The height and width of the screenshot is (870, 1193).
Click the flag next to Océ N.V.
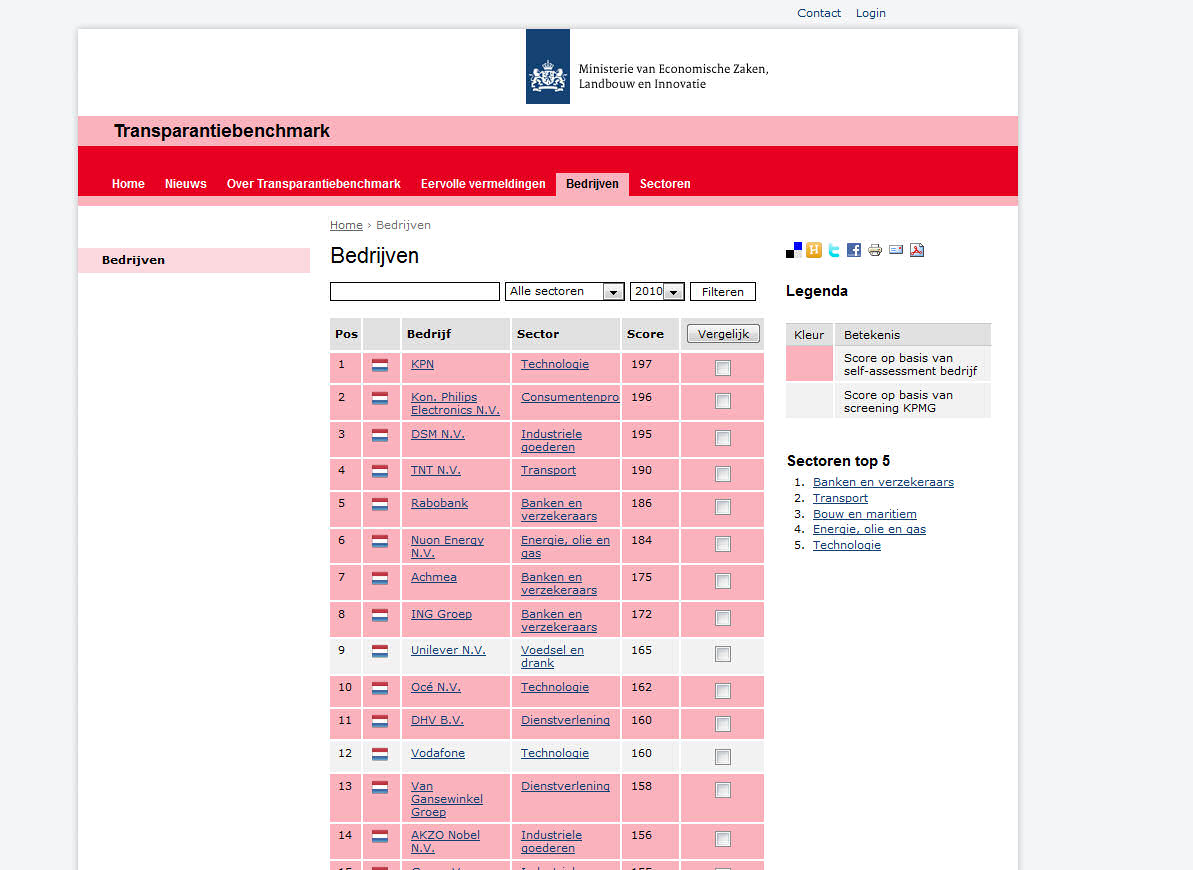point(380,689)
